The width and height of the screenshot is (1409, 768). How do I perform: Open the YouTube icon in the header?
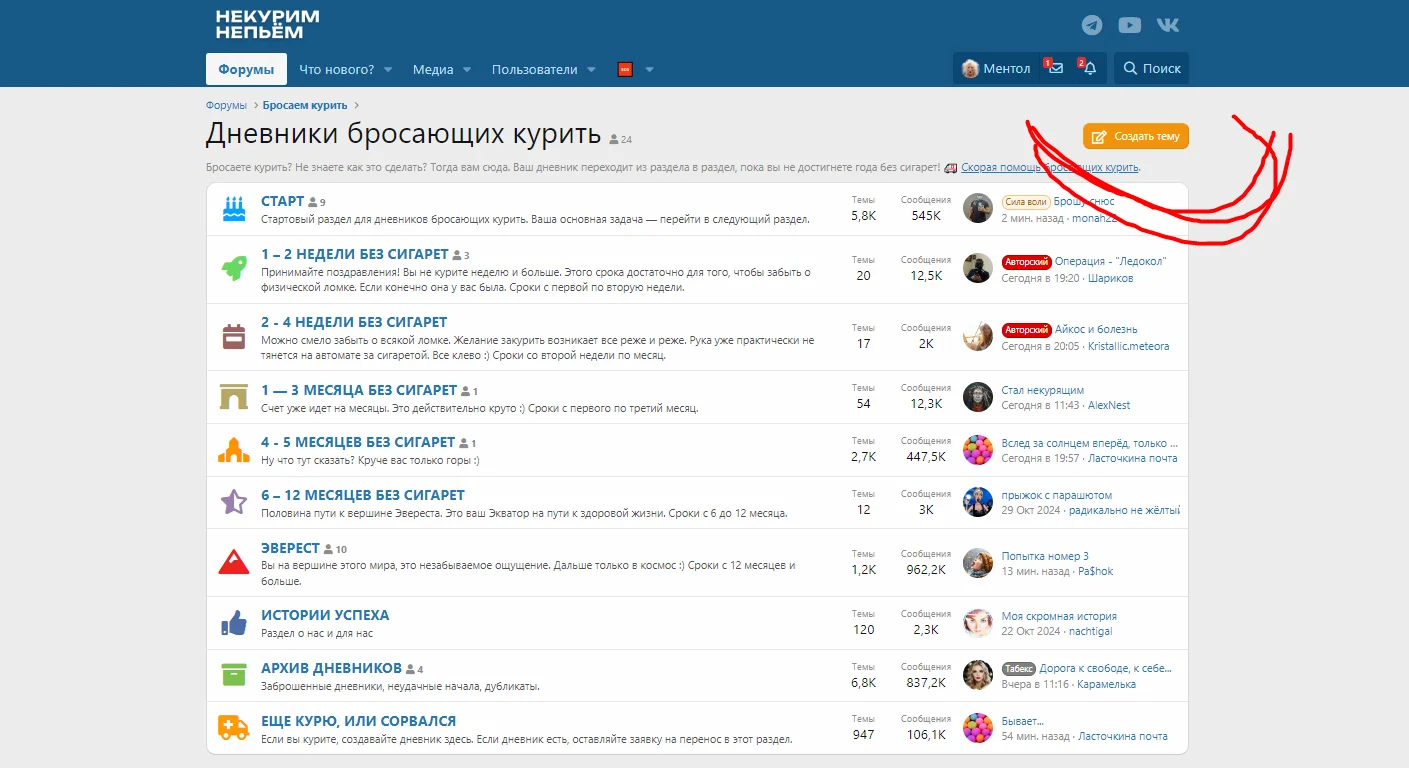click(x=1129, y=25)
